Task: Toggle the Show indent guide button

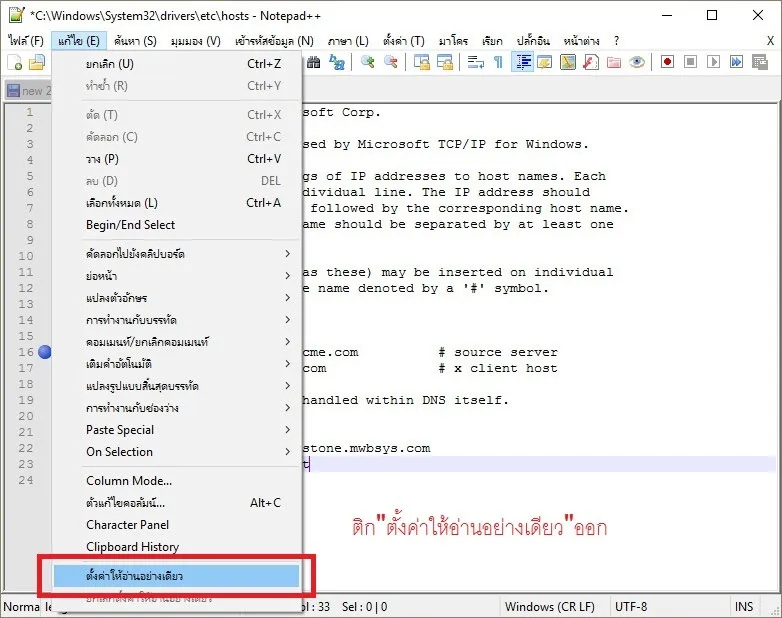Action: 523,62
